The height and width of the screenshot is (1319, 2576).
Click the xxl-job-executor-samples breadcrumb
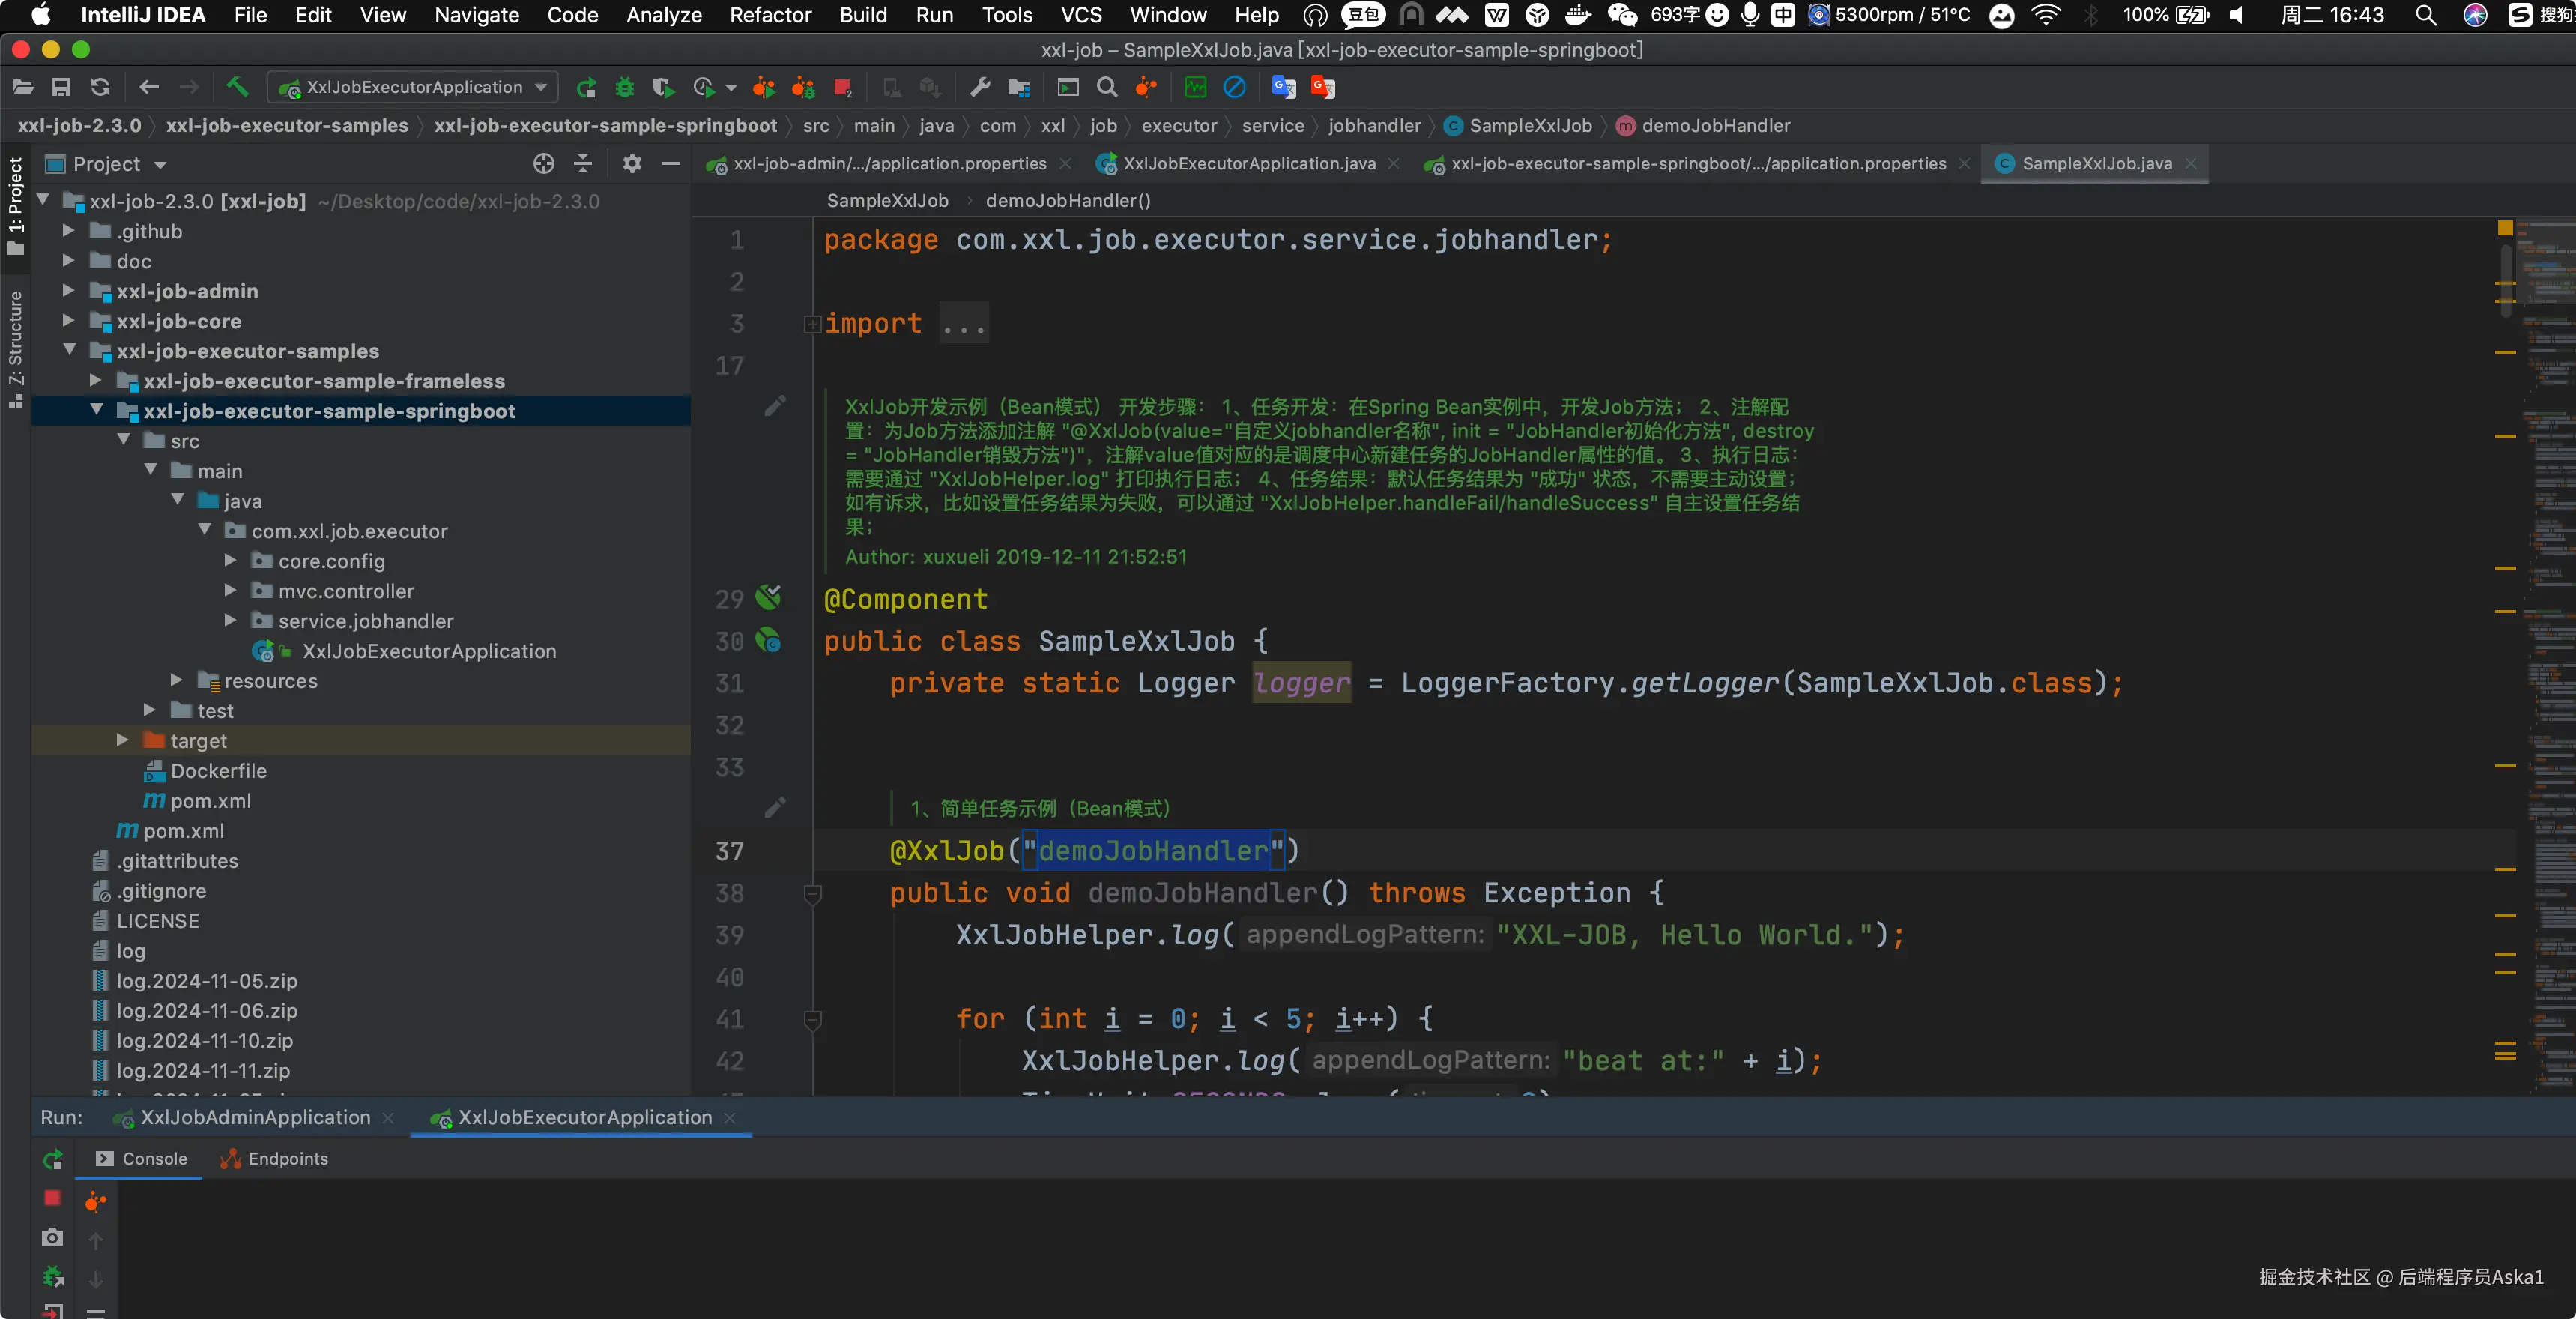[287, 126]
